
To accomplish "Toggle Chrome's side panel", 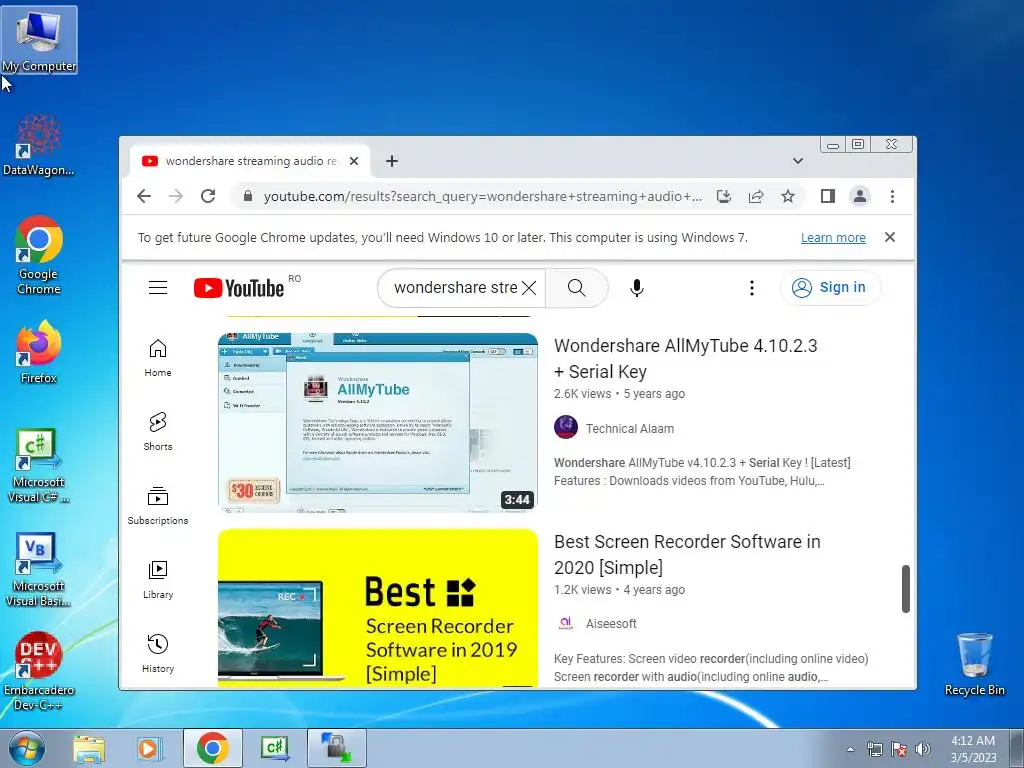I will click(827, 196).
